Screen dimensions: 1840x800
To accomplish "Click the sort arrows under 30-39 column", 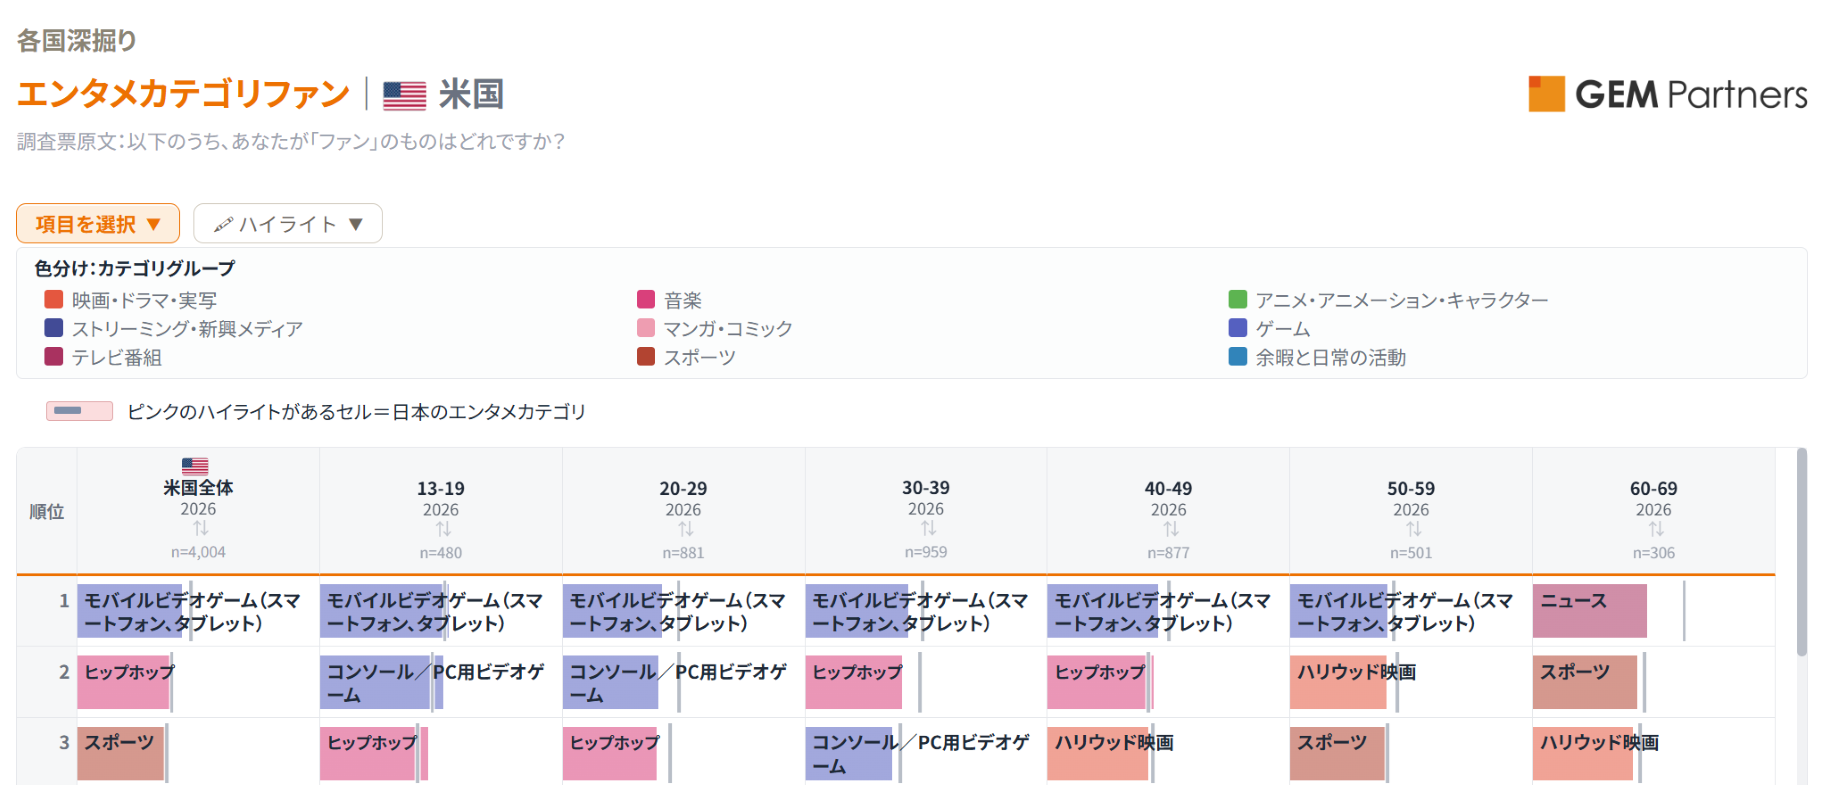I will tap(929, 529).
